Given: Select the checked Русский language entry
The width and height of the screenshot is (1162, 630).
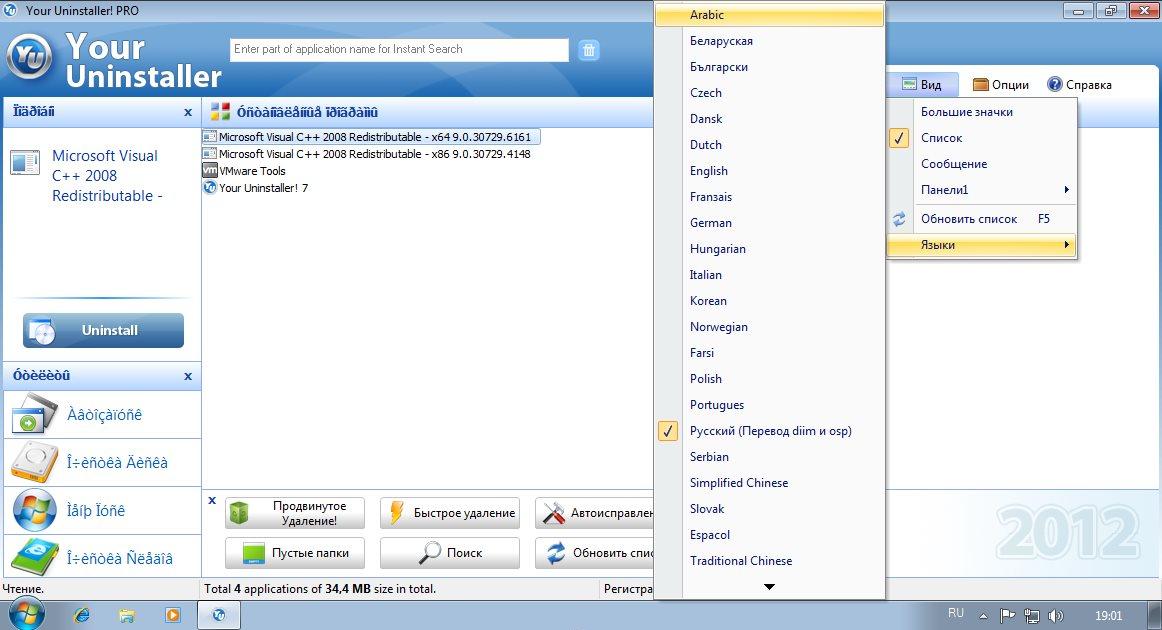Looking at the screenshot, I should (x=770, y=431).
